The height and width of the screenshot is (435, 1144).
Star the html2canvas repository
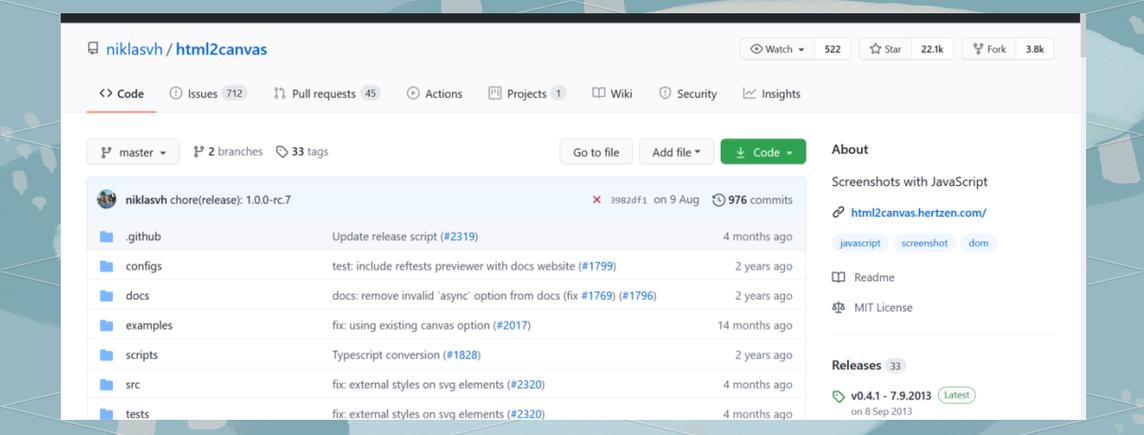tap(886, 49)
